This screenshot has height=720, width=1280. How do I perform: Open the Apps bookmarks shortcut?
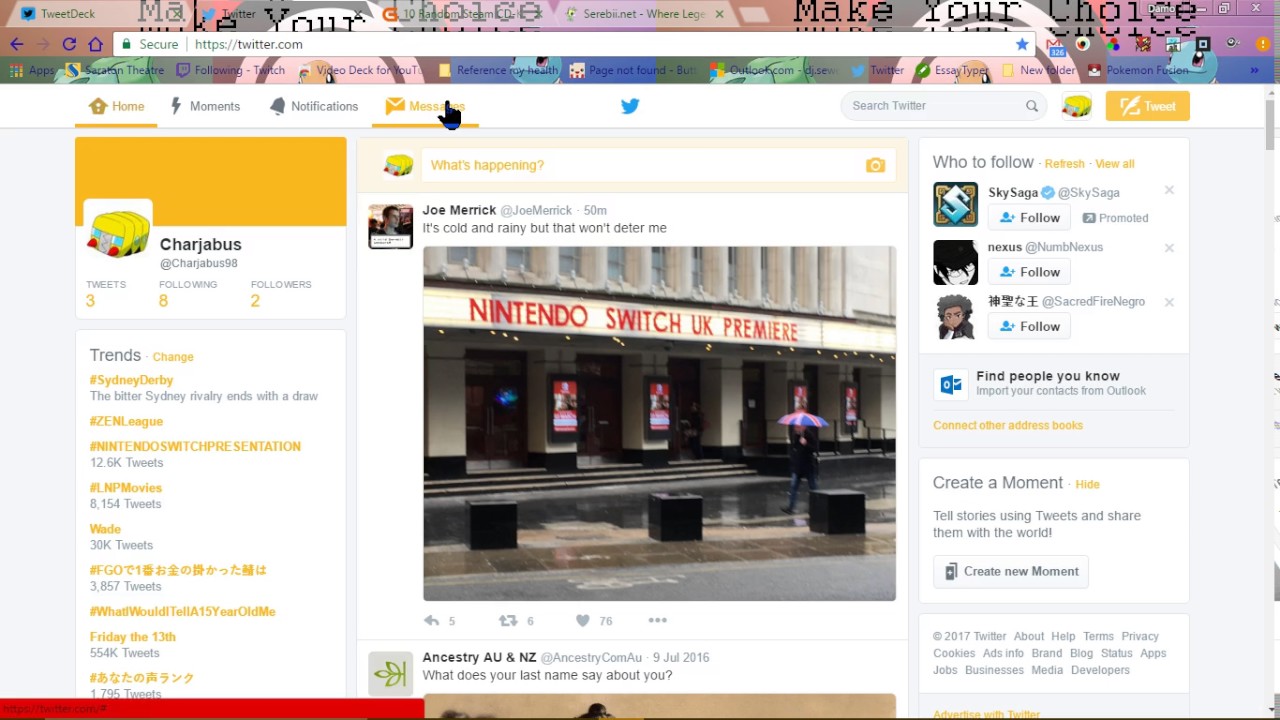32,70
